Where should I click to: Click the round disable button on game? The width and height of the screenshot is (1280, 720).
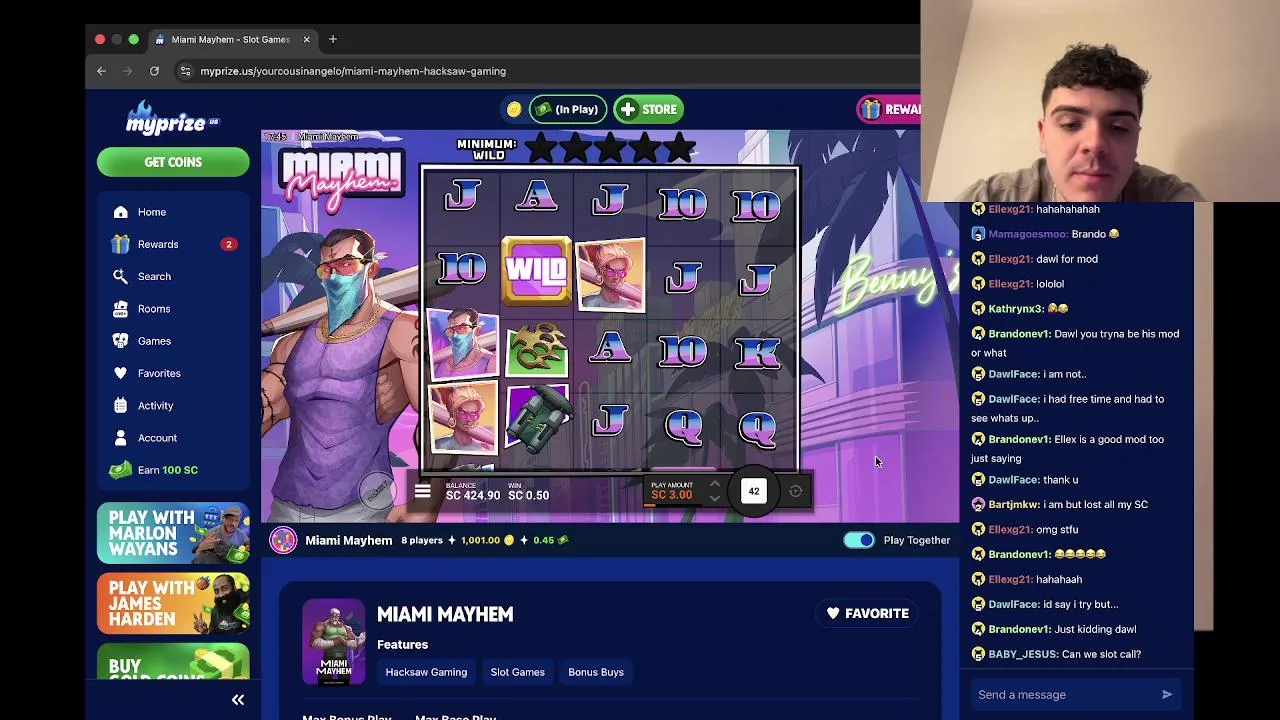(x=377, y=492)
